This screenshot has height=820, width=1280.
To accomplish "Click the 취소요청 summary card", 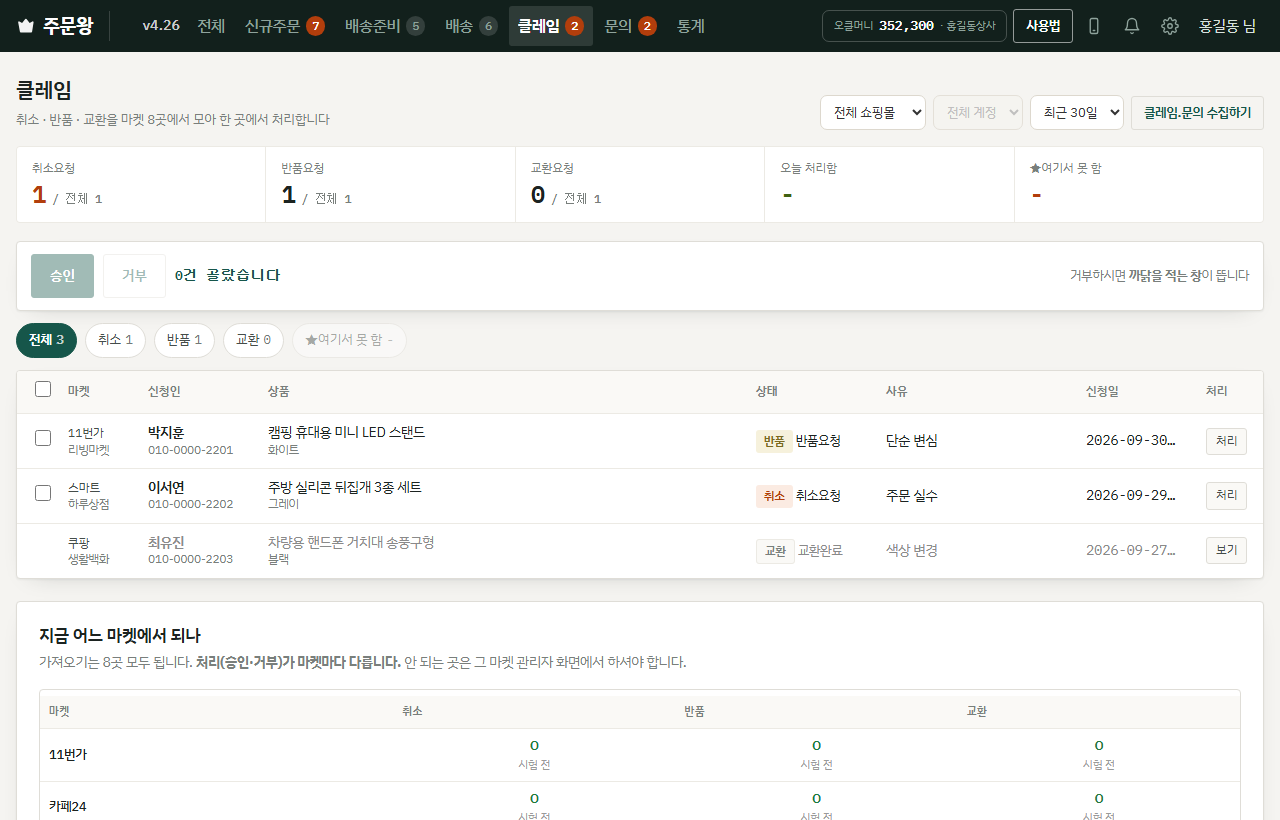I will 141,185.
